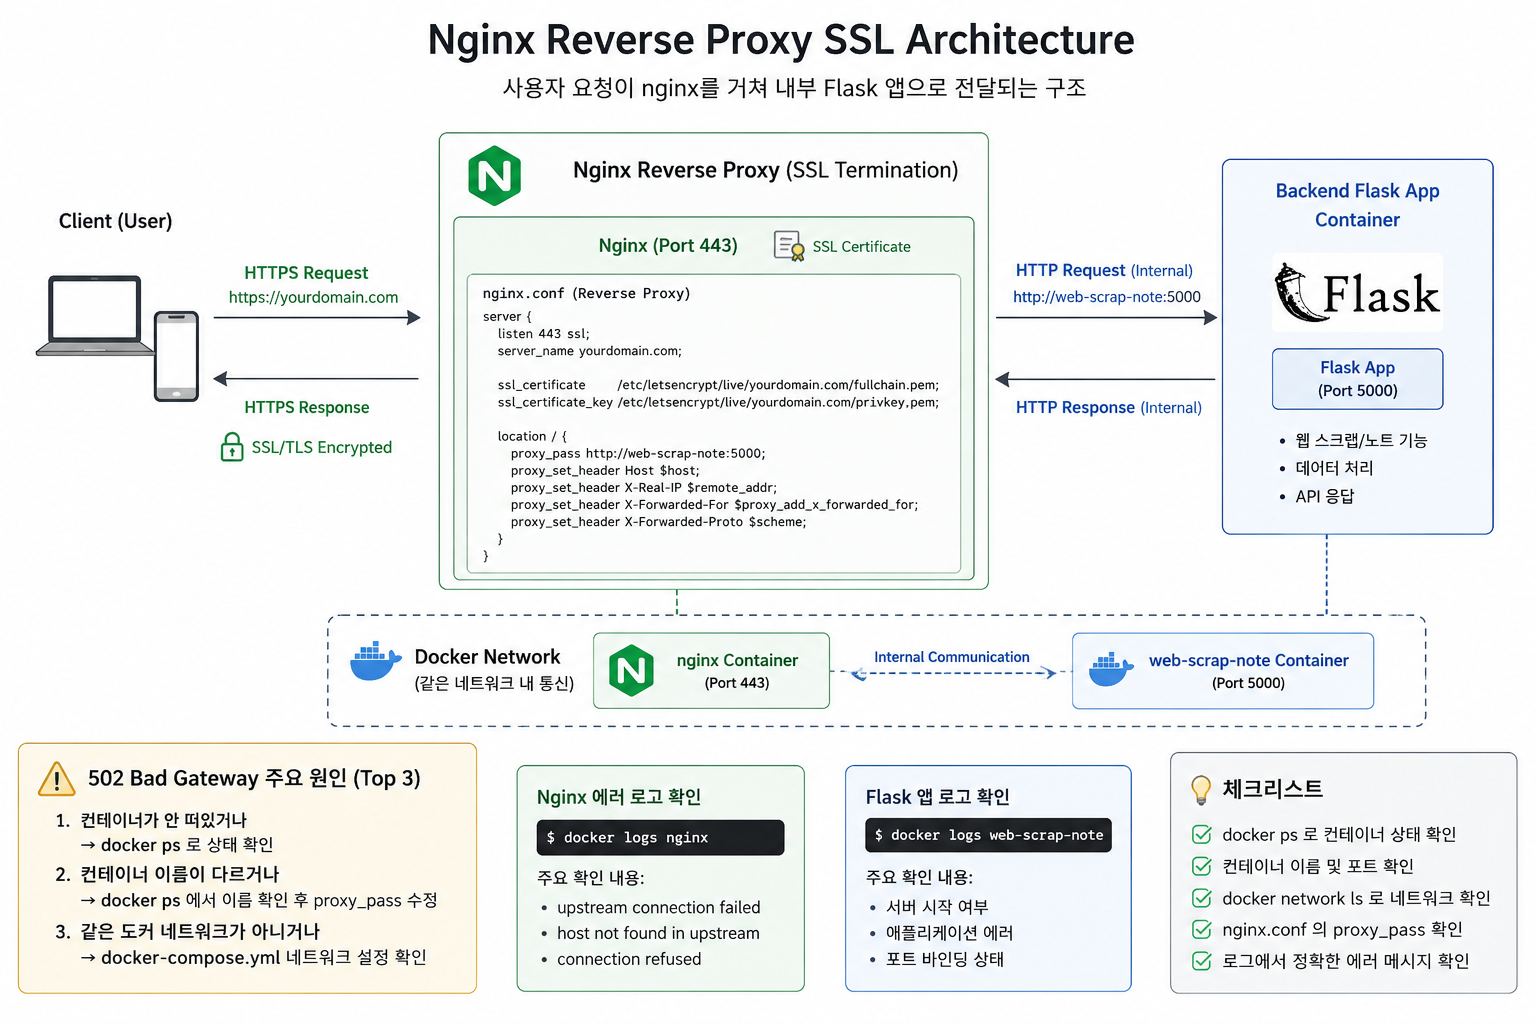Click the checkmark beside docker ps 컨테이너 상태 확인

[1202, 835]
